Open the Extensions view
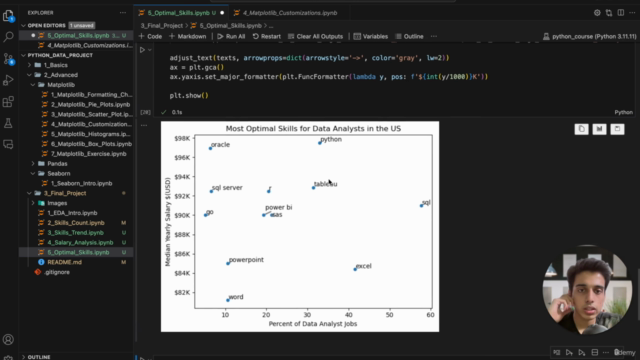 pos(8,102)
